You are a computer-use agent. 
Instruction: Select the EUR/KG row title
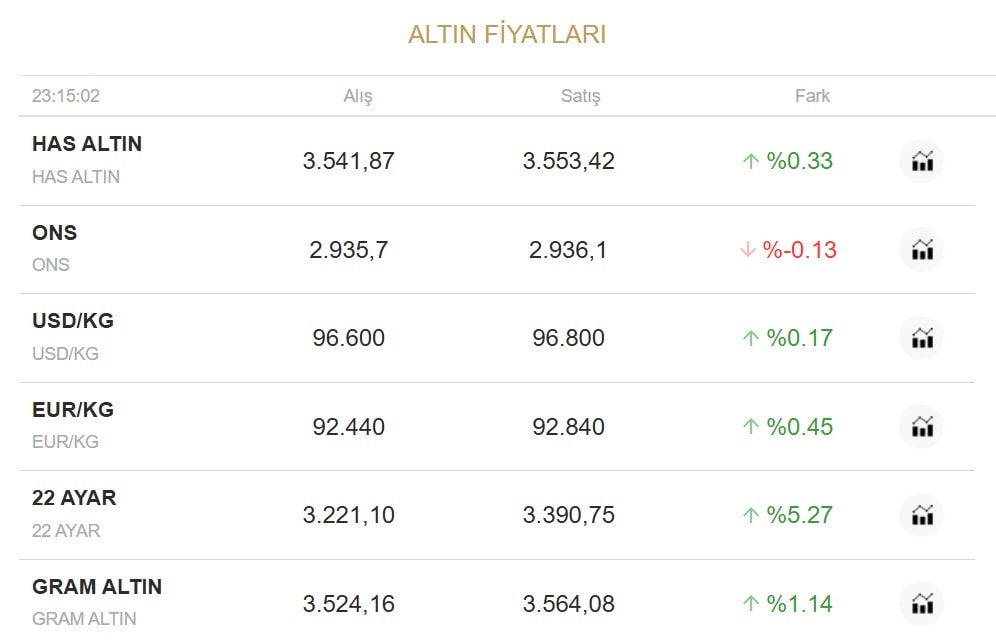(x=73, y=410)
